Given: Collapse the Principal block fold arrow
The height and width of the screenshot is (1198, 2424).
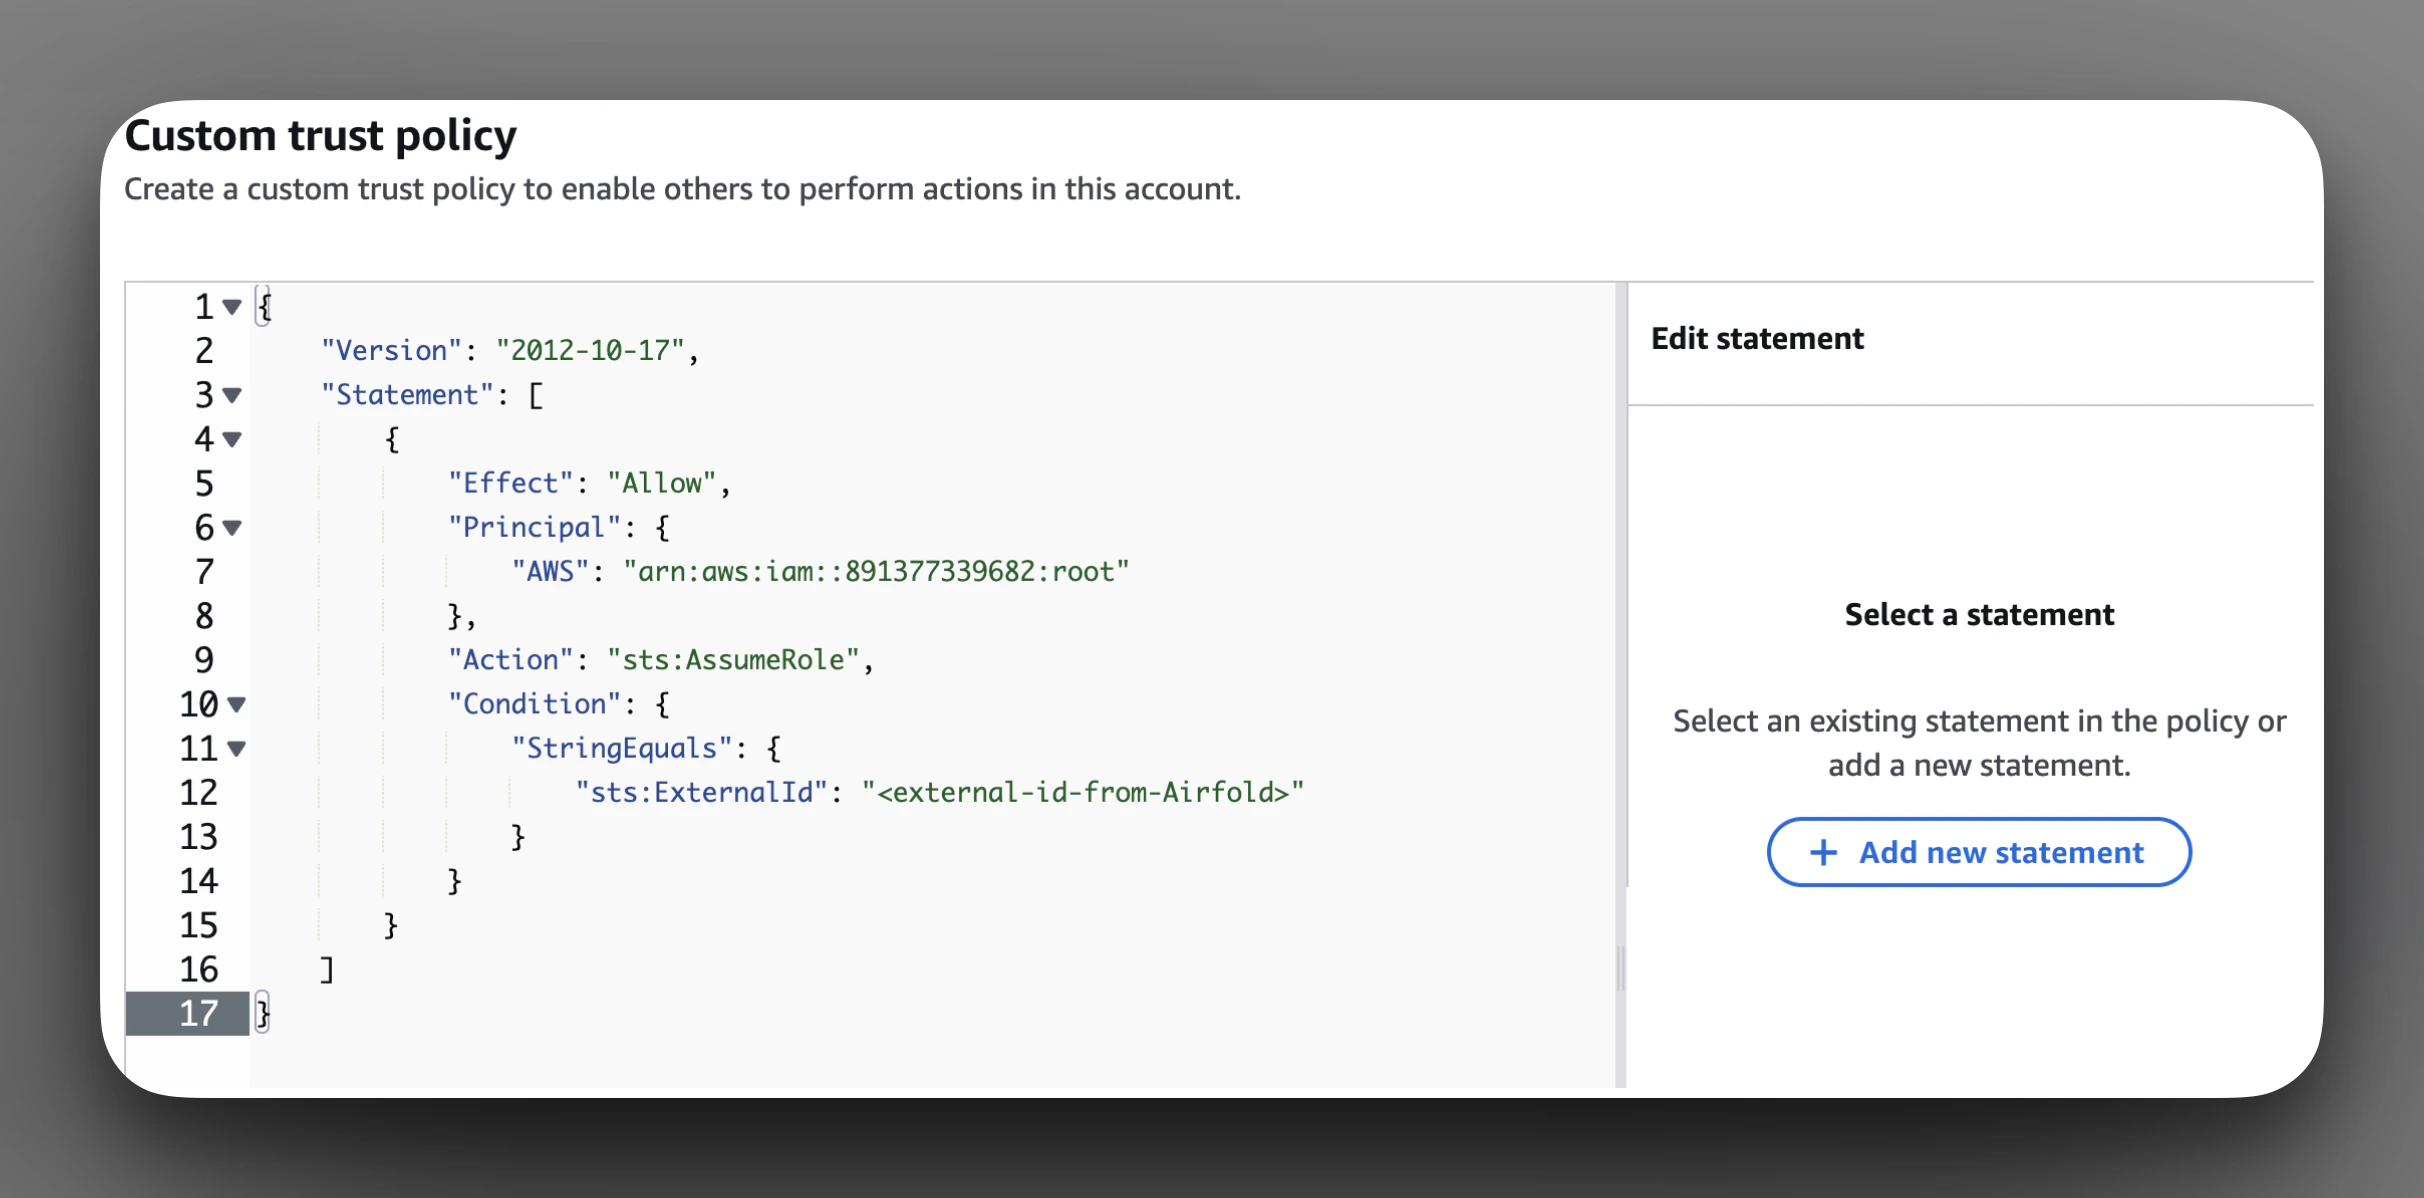Looking at the screenshot, I should (x=232, y=527).
